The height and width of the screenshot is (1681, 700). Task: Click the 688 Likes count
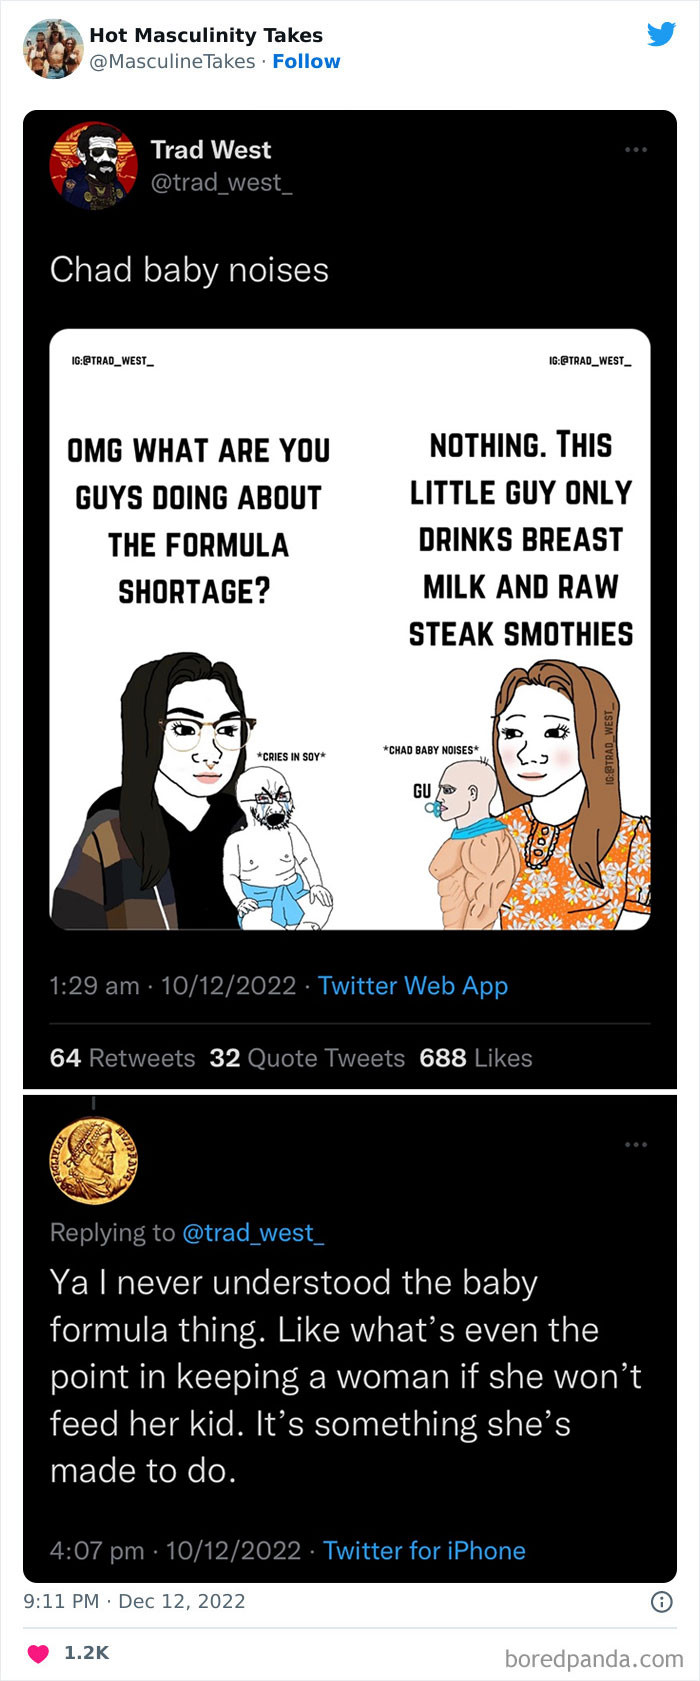point(473,1058)
